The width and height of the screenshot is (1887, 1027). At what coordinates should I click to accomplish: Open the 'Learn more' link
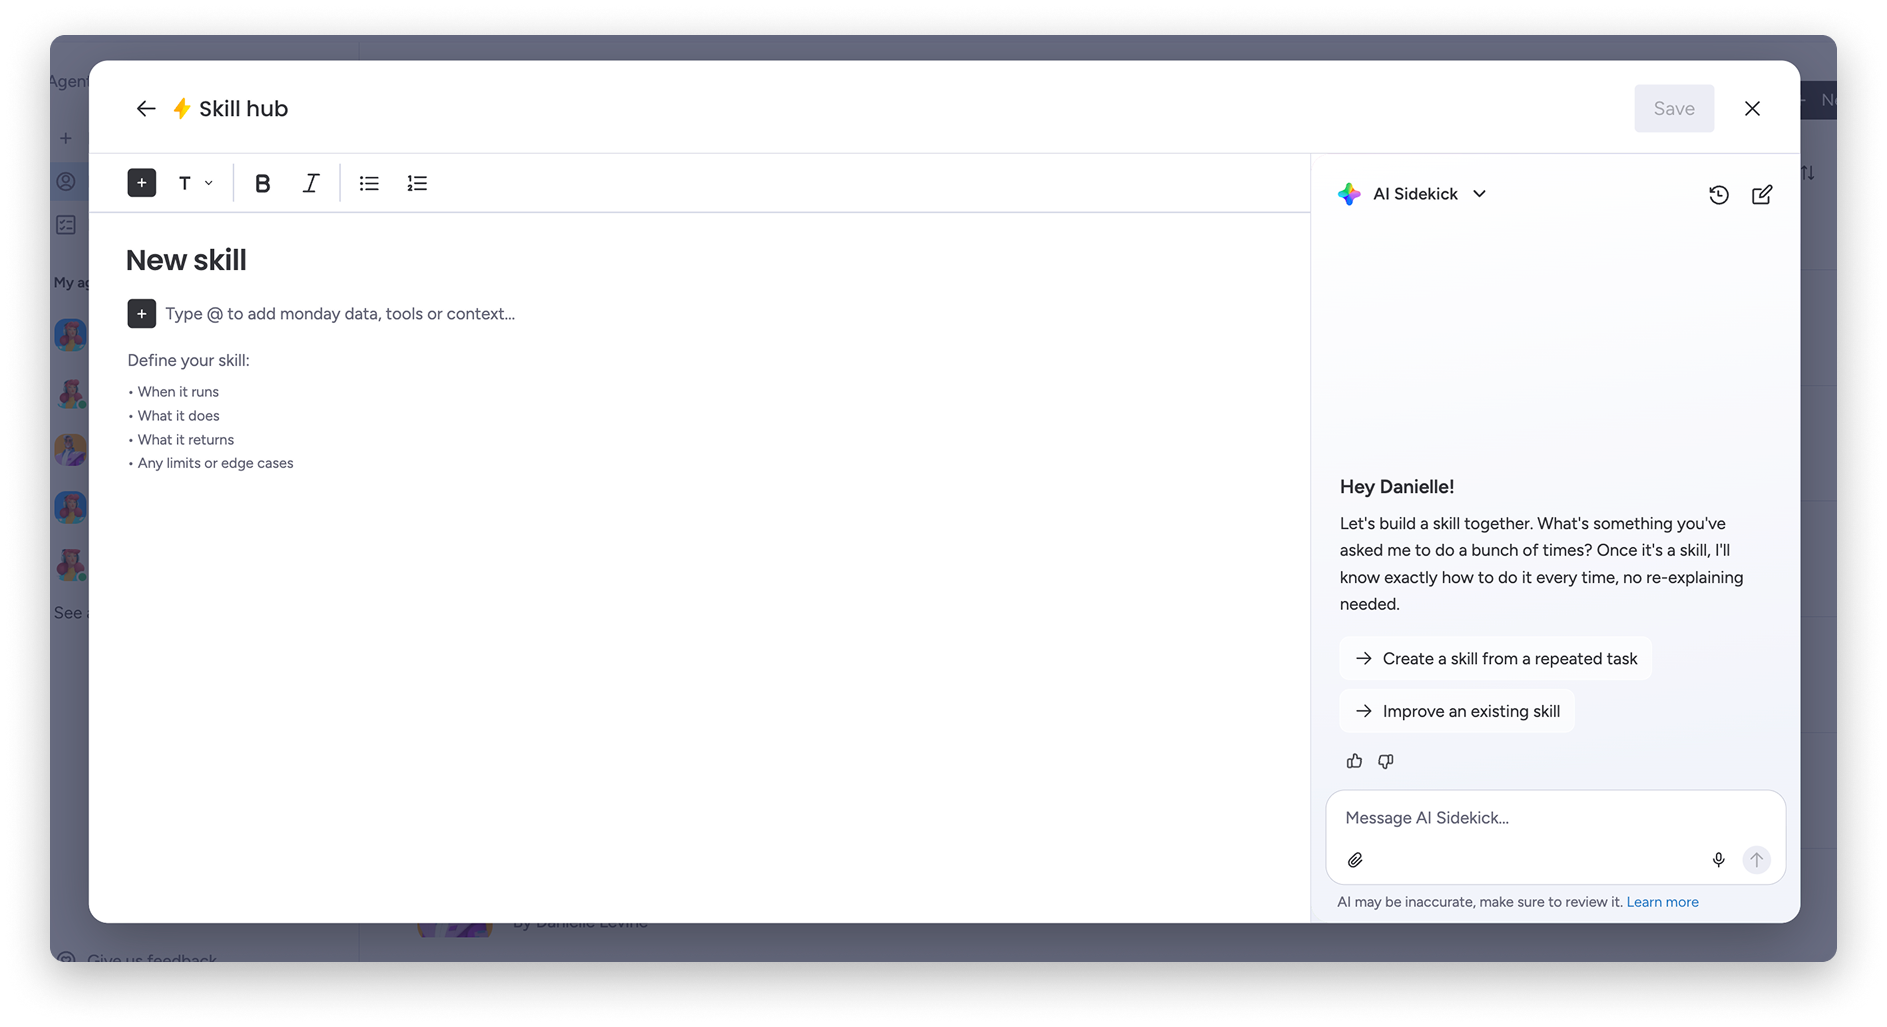click(1662, 902)
